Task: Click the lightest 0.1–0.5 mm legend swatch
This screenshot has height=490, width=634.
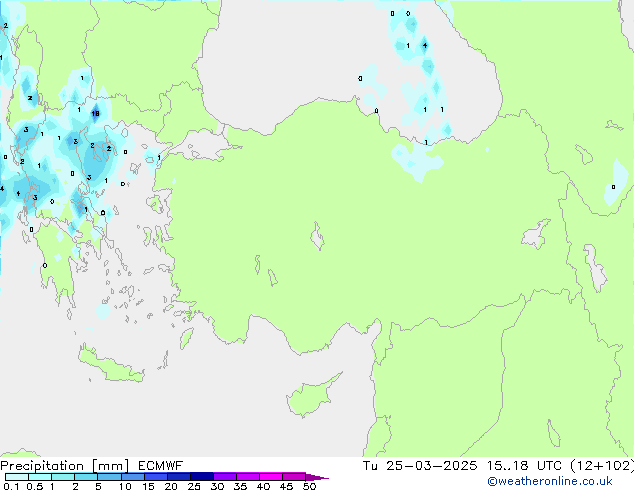Action: 17,477
